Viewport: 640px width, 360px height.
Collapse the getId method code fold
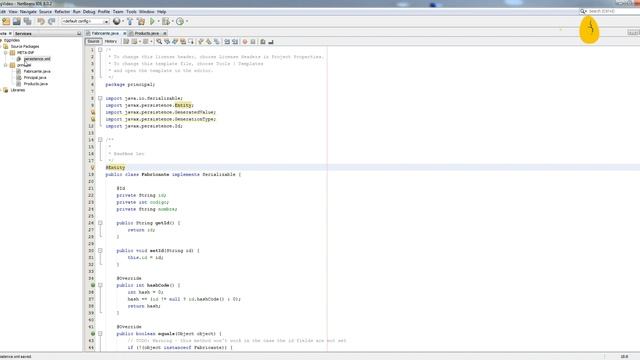click(100, 223)
